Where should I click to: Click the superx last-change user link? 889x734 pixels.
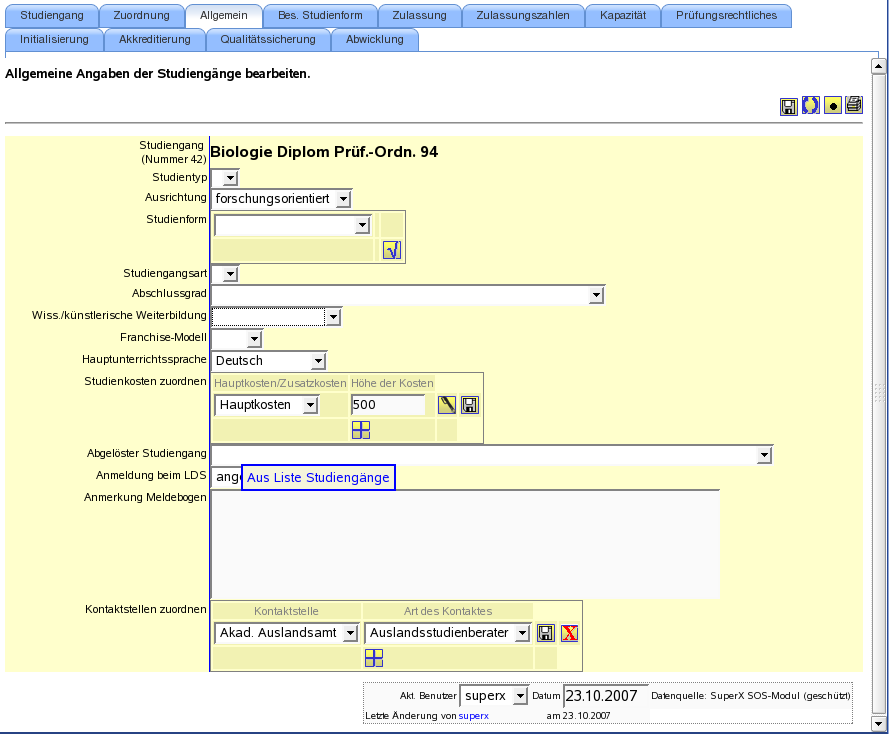473,716
